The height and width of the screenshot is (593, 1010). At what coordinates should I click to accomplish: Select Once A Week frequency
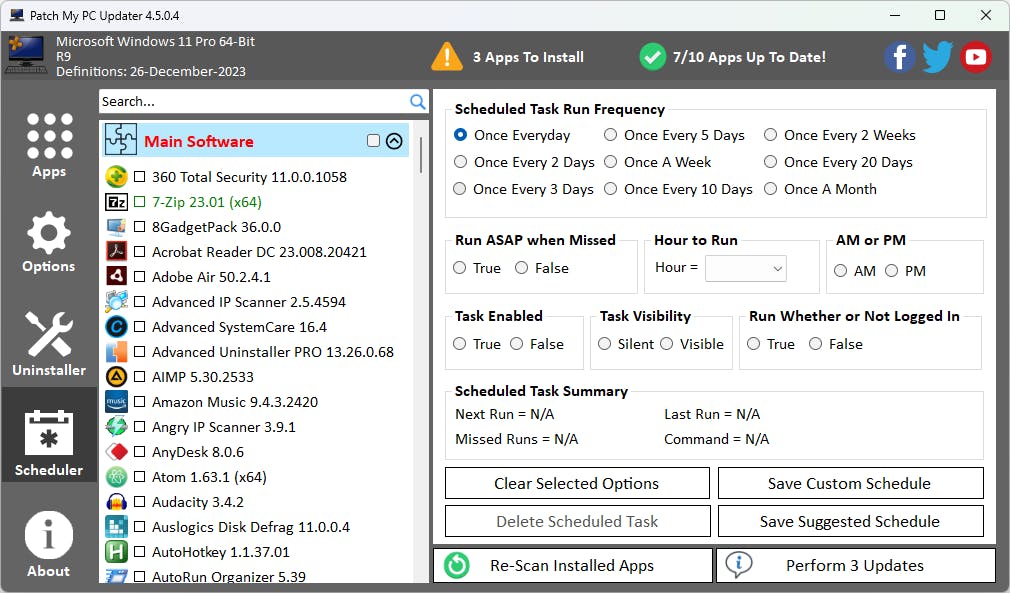[610, 162]
